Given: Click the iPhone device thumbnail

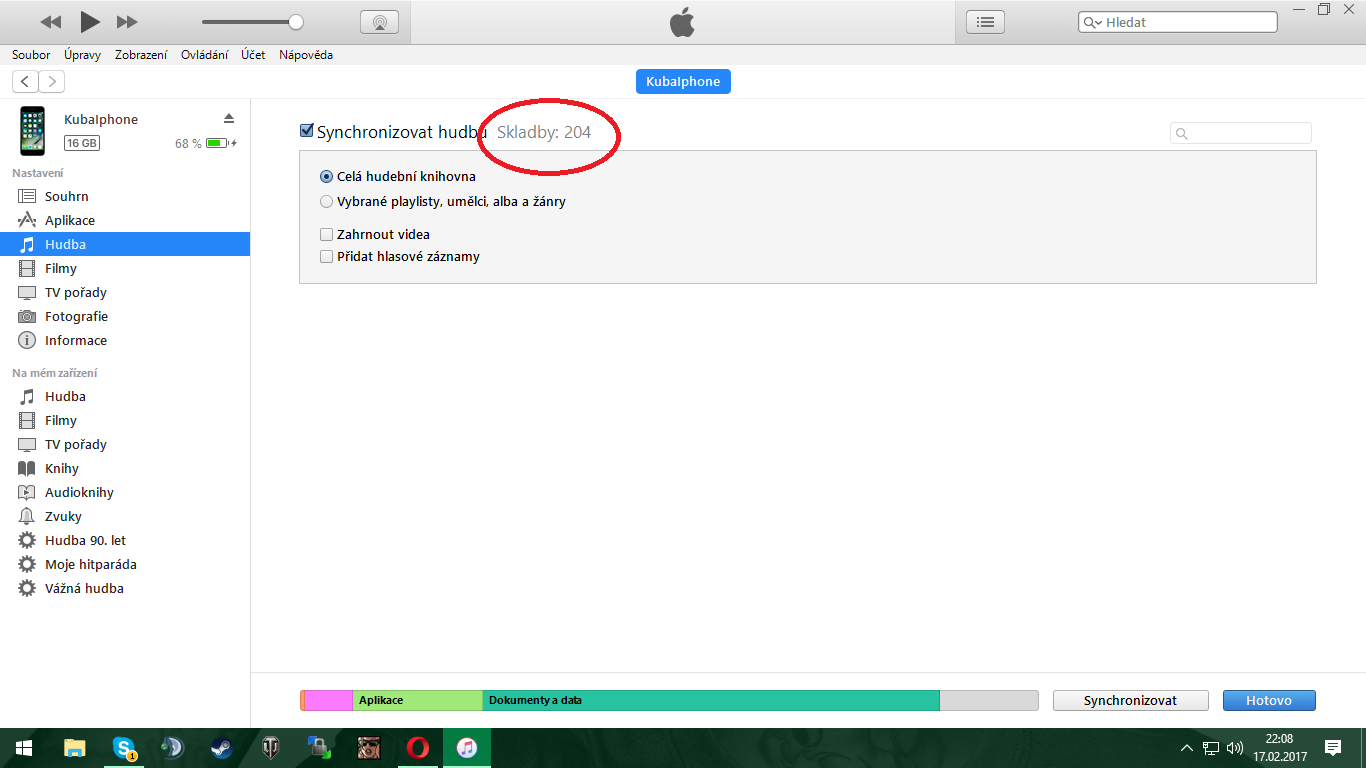Looking at the screenshot, I should [33, 131].
